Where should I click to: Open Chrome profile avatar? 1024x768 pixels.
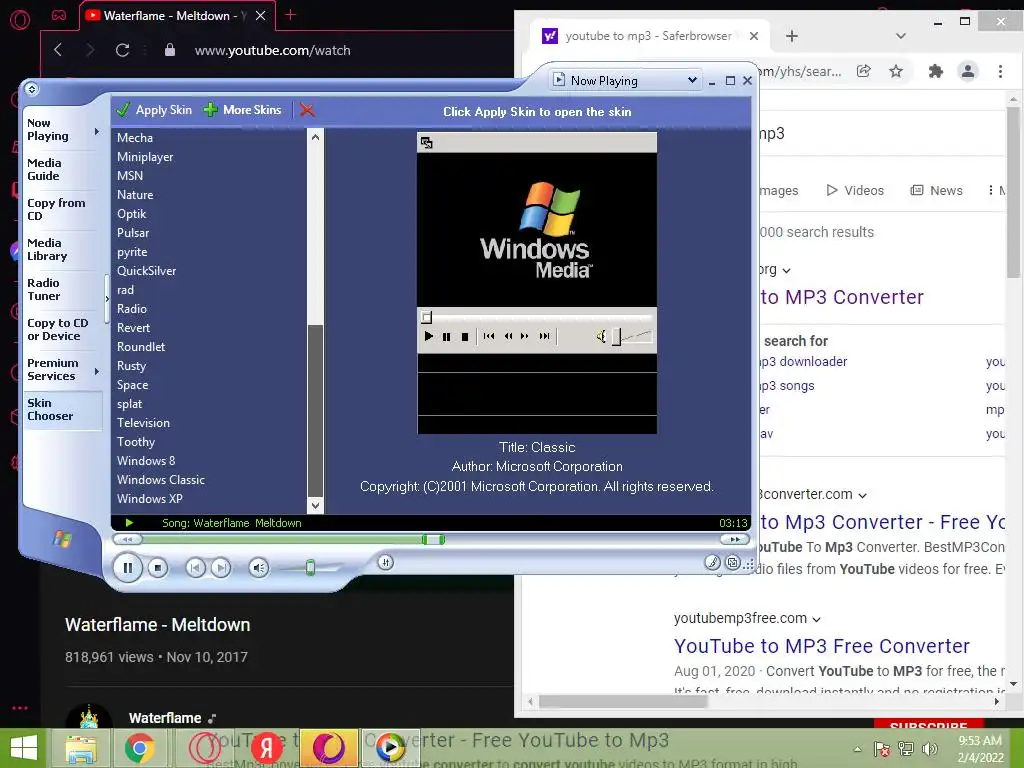pos(968,71)
